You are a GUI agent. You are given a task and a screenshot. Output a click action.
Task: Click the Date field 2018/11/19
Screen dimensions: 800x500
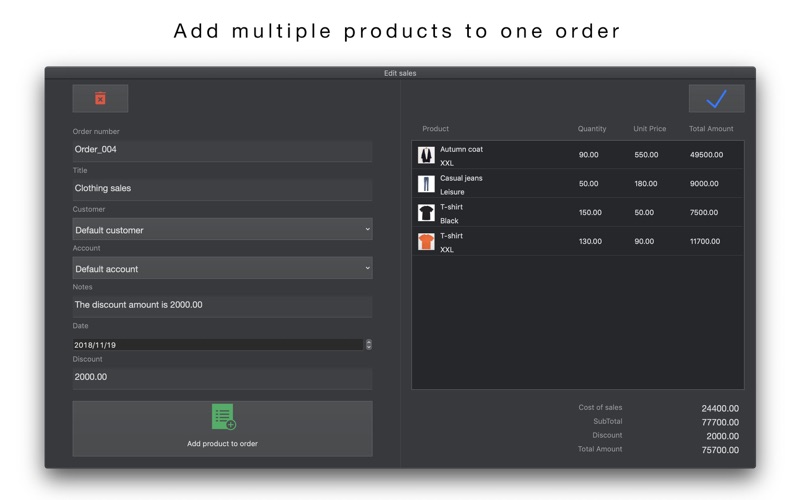click(x=218, y=345)
